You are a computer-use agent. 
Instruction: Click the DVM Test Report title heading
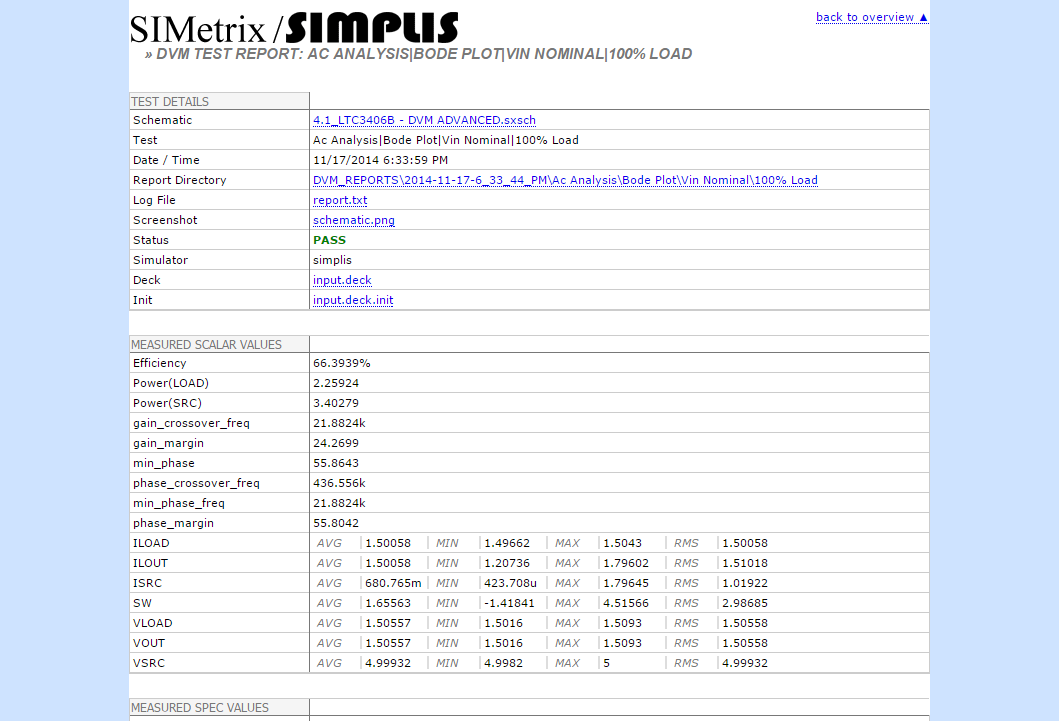click(424, 54)
